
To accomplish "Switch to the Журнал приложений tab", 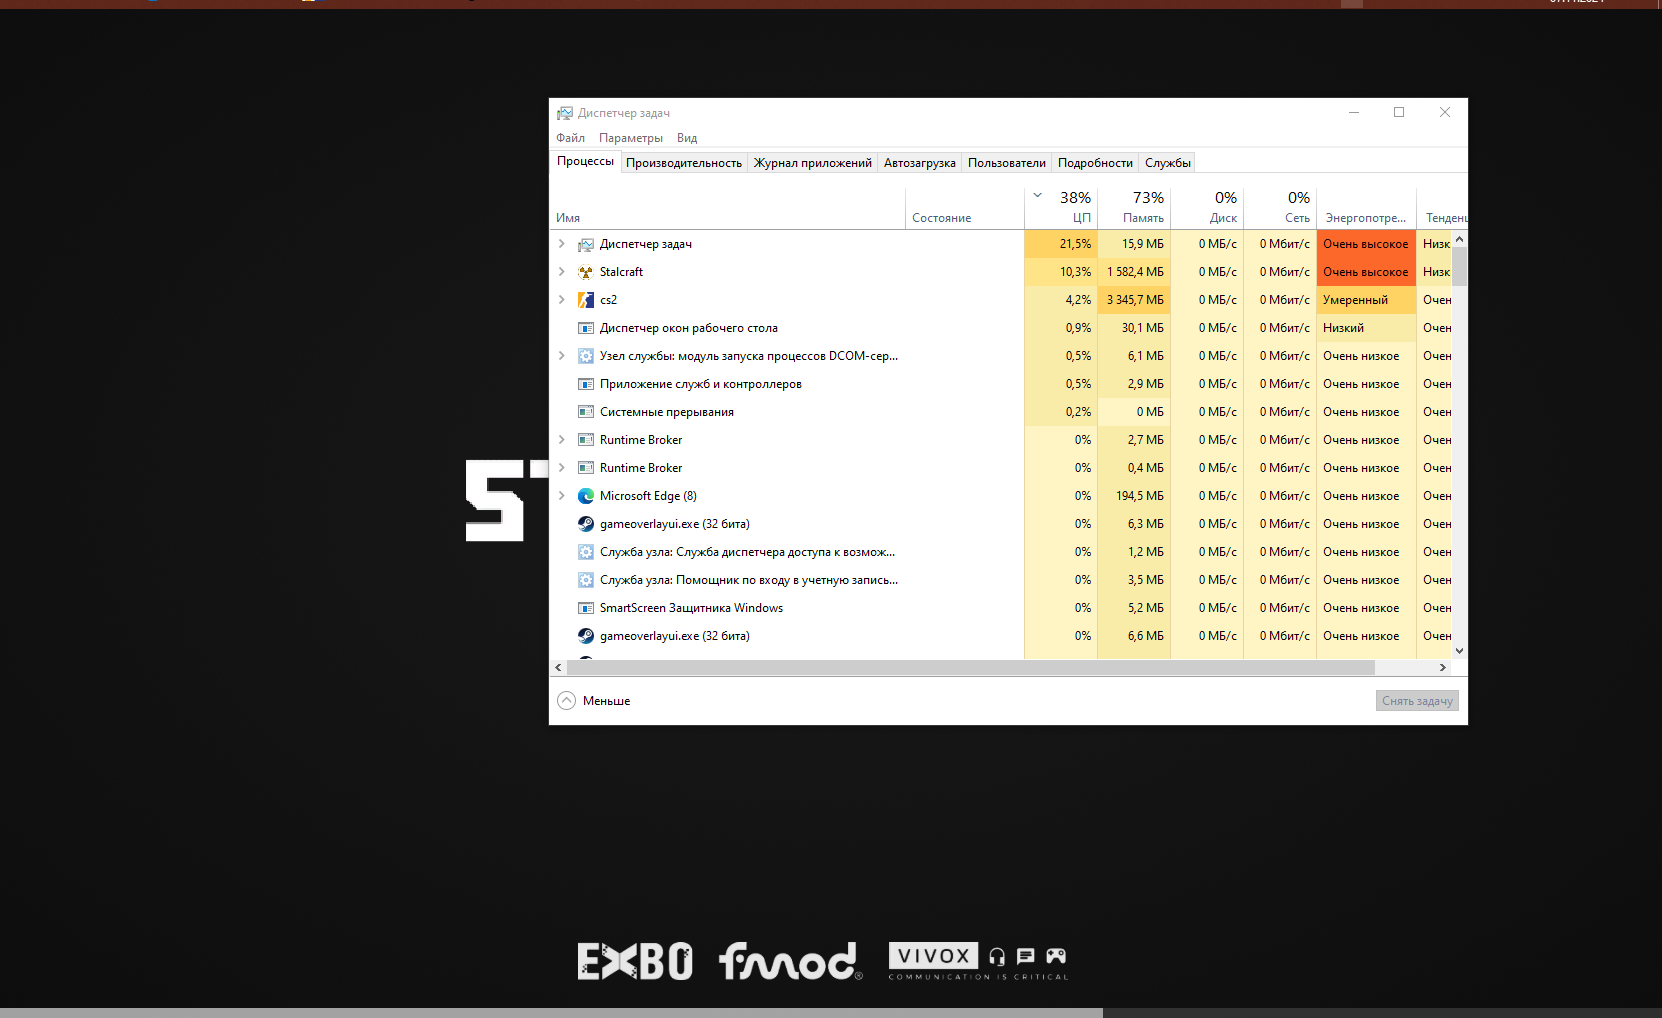I will pos(813,163).
